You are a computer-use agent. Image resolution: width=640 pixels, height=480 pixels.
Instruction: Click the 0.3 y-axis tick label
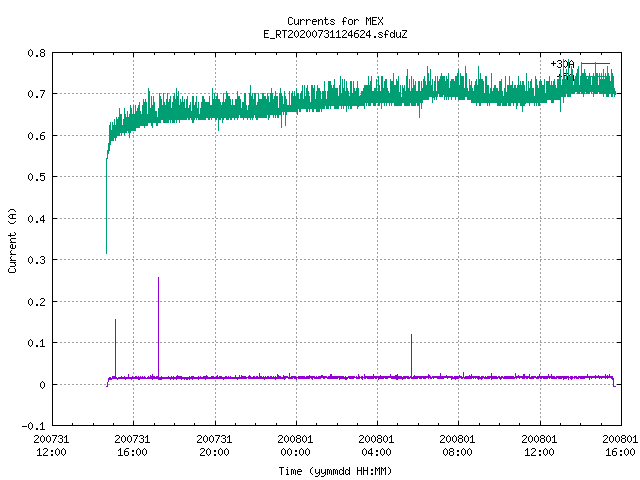tap(36, 260)
